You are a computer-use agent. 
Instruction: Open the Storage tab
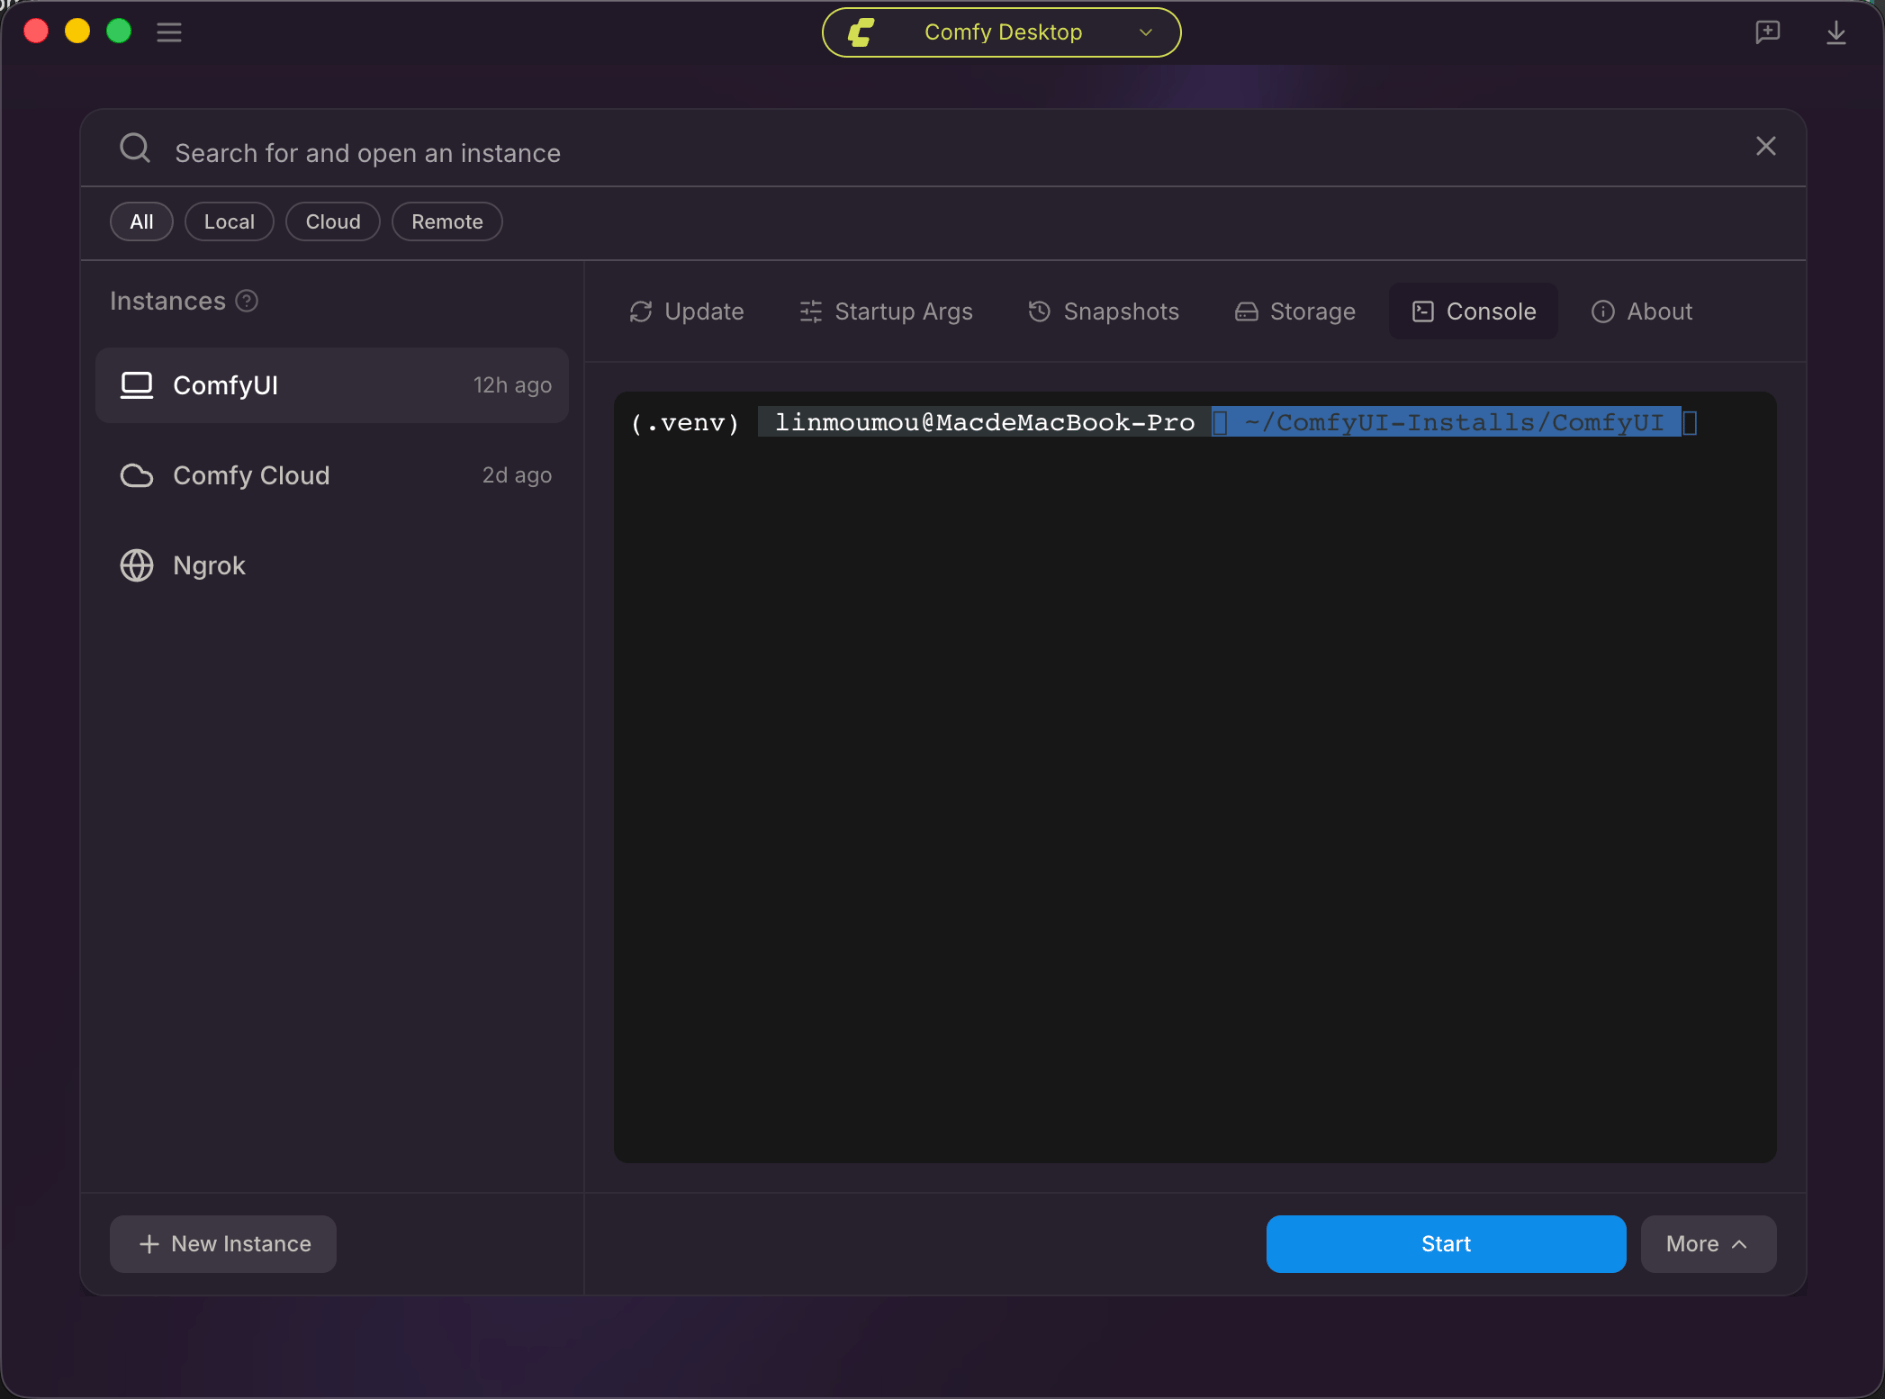pos(1295,311)
